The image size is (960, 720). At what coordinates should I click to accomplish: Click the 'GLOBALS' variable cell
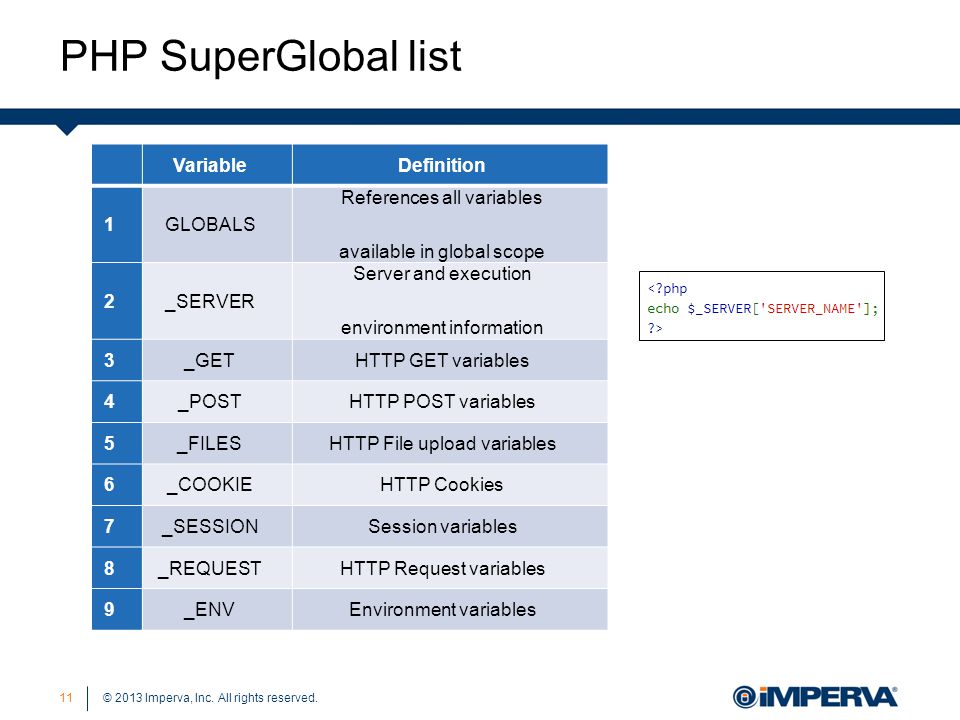[x=217, y=224]
